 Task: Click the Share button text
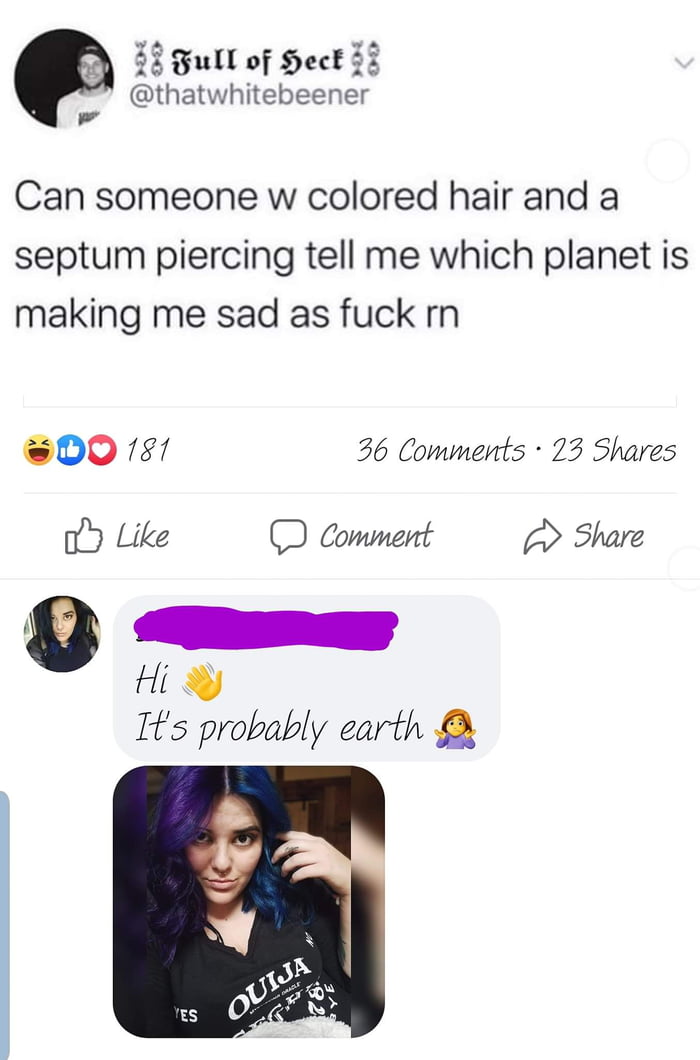pos(609,536)
